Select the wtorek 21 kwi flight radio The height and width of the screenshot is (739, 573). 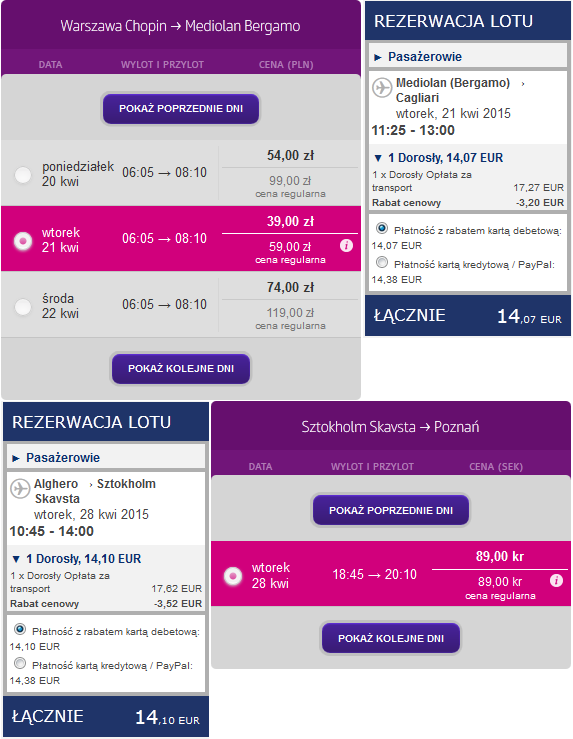(x=23, y=241)
